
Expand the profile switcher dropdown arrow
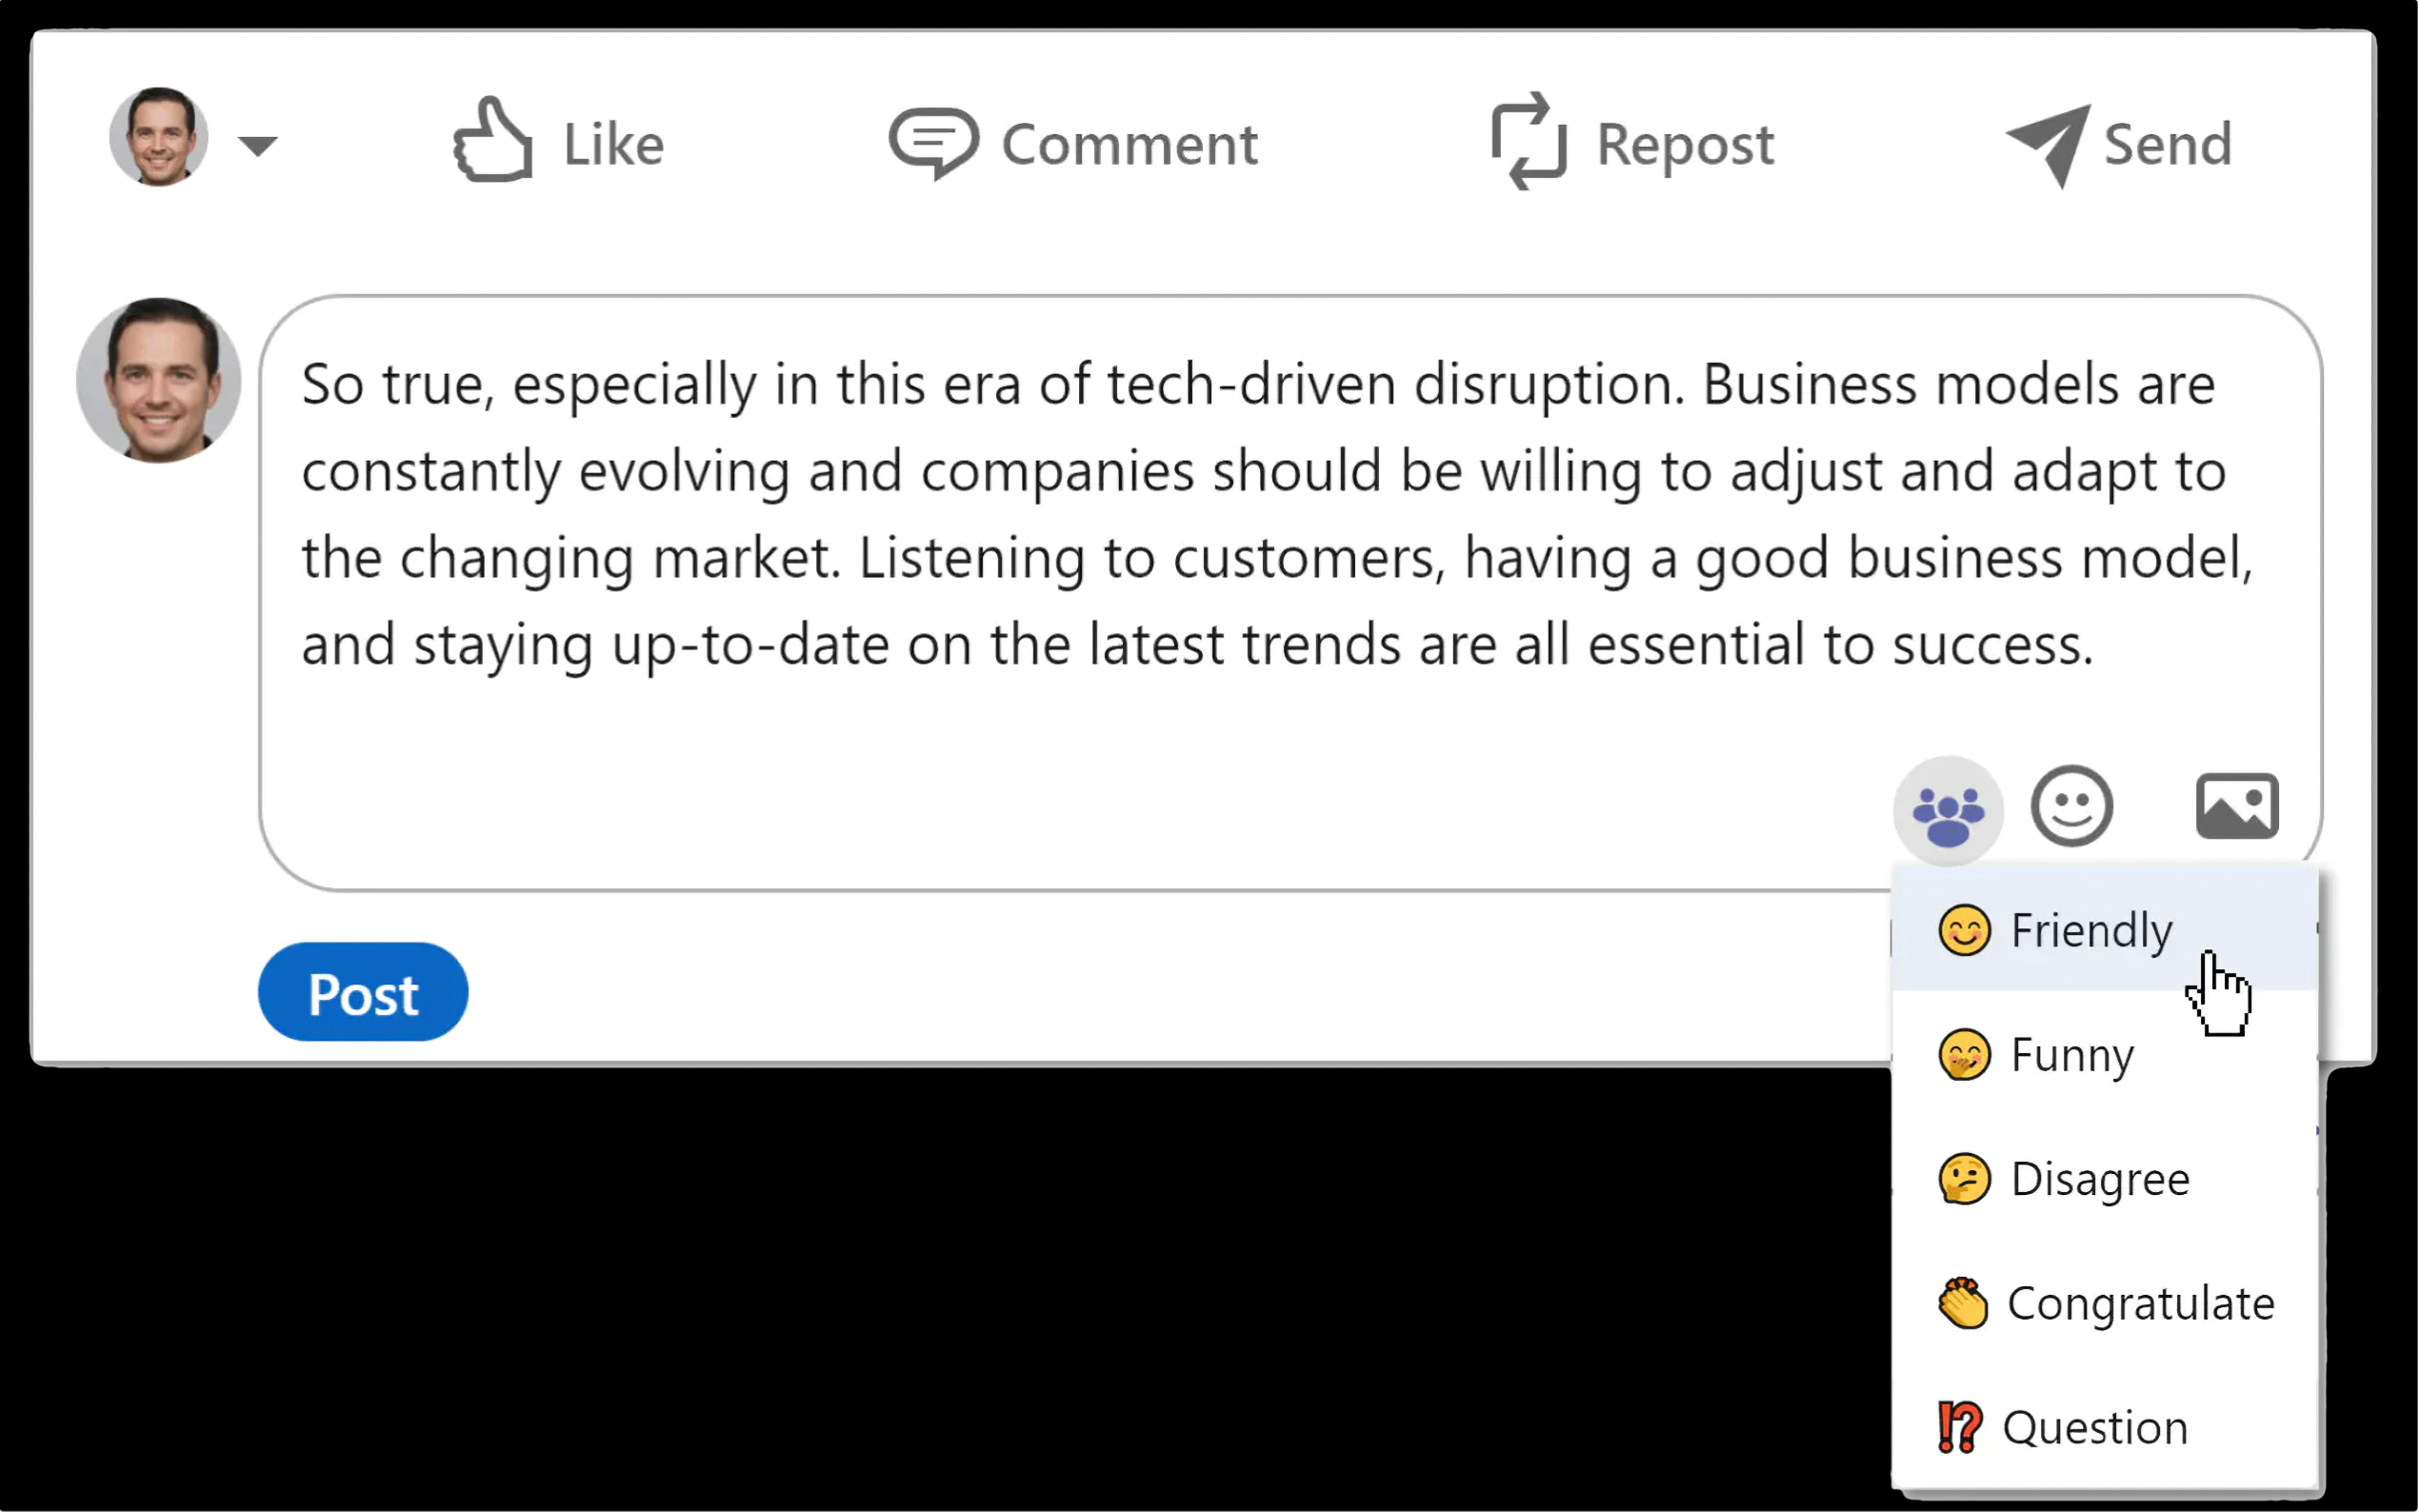258,146
